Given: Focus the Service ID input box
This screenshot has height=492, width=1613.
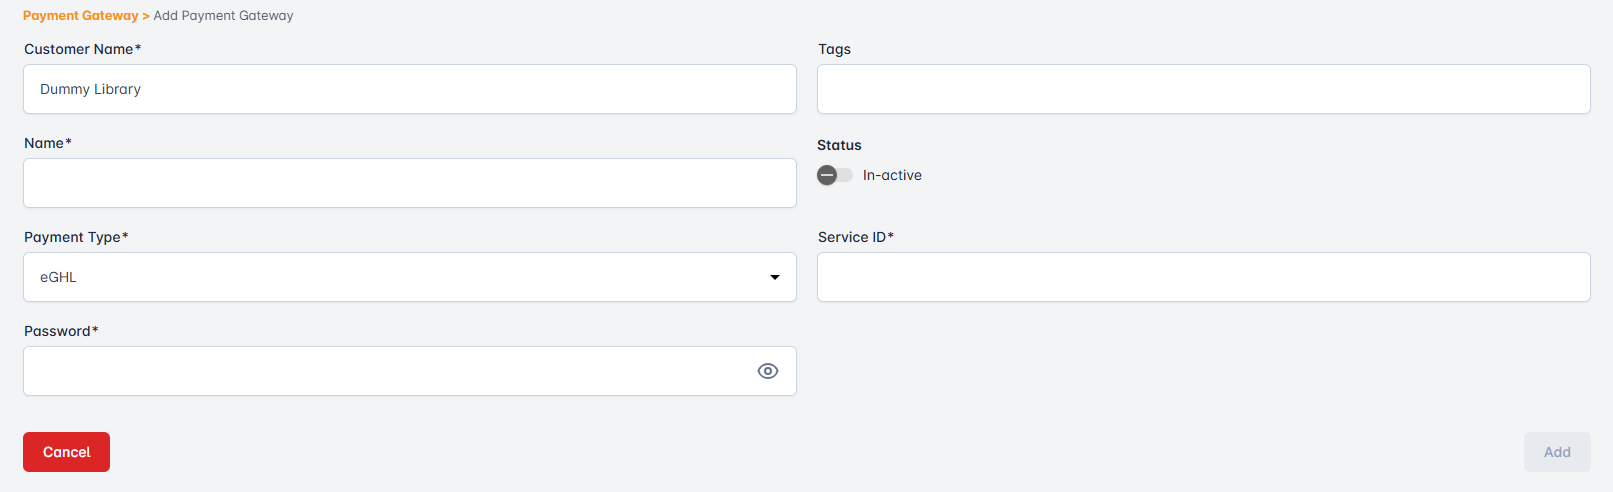Looking at the screenshot, I should click(x=1203, y=277).
